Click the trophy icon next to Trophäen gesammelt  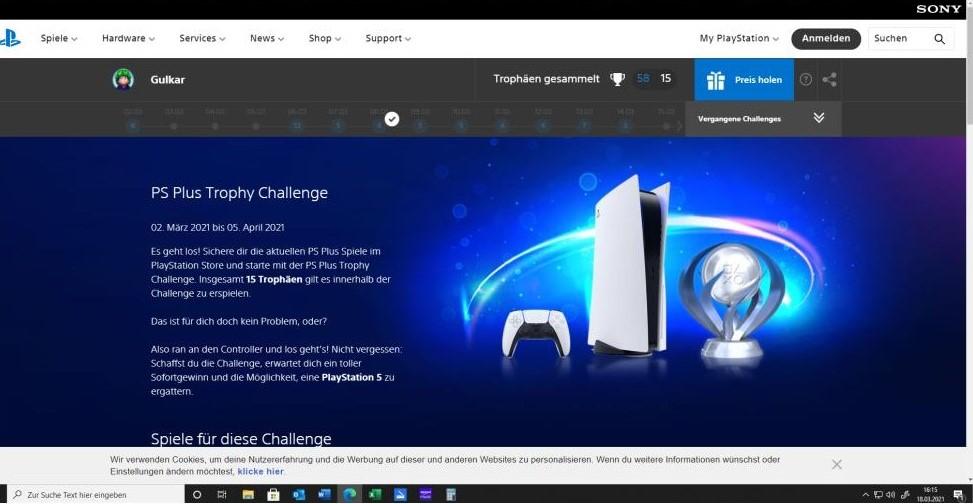(617, 79)
